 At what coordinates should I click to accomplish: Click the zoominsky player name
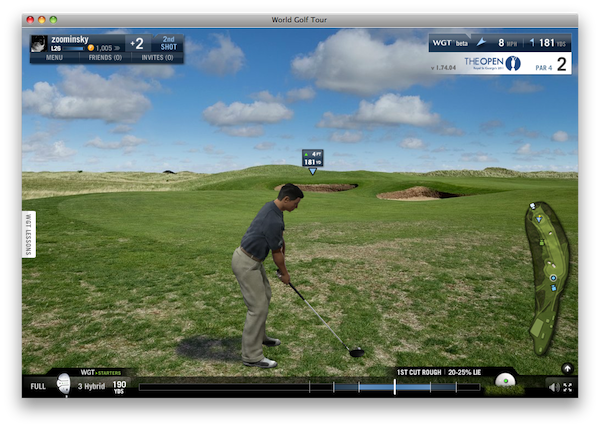(70, 39)
